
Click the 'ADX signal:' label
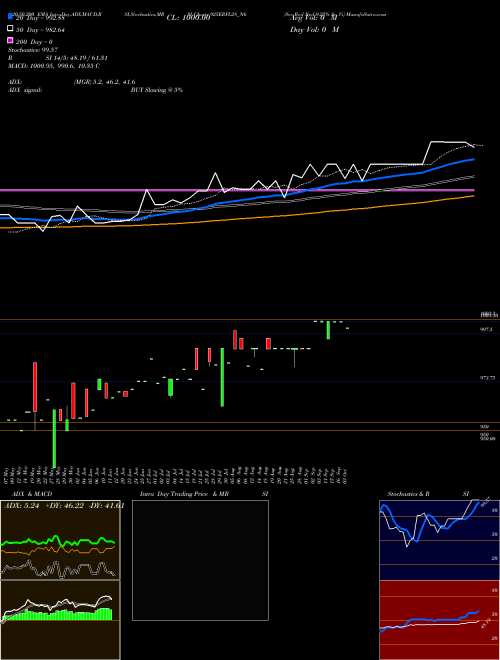[25, 90]
